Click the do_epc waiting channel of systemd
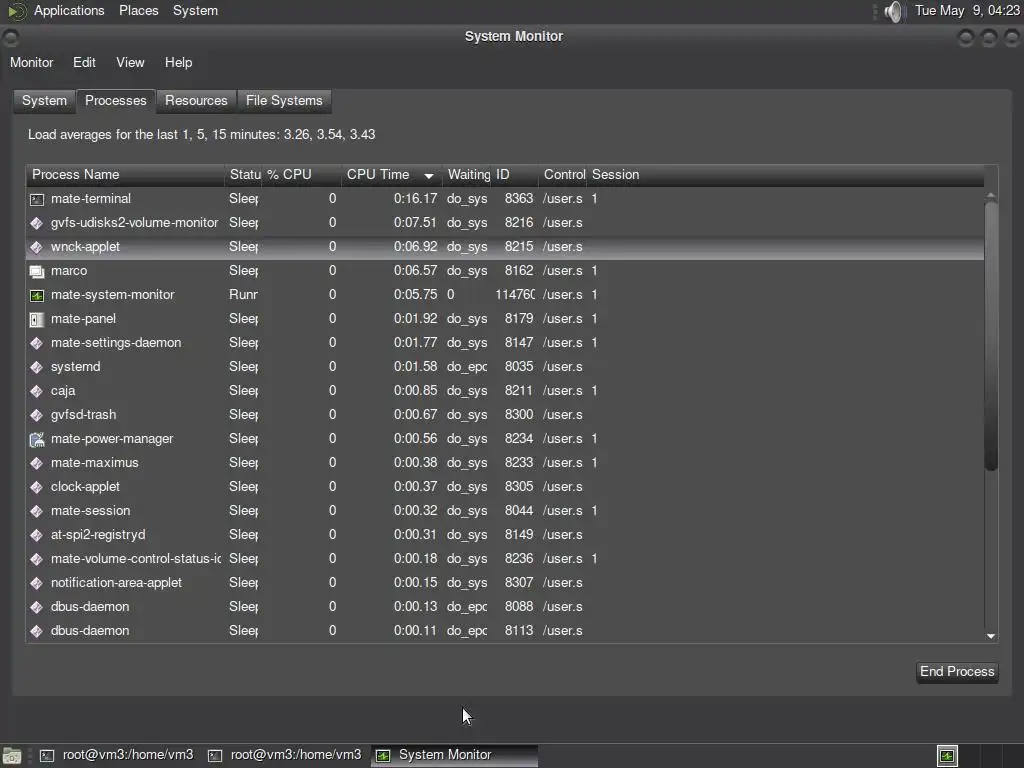The image size is (1024, 768). (x=467, y=367)
